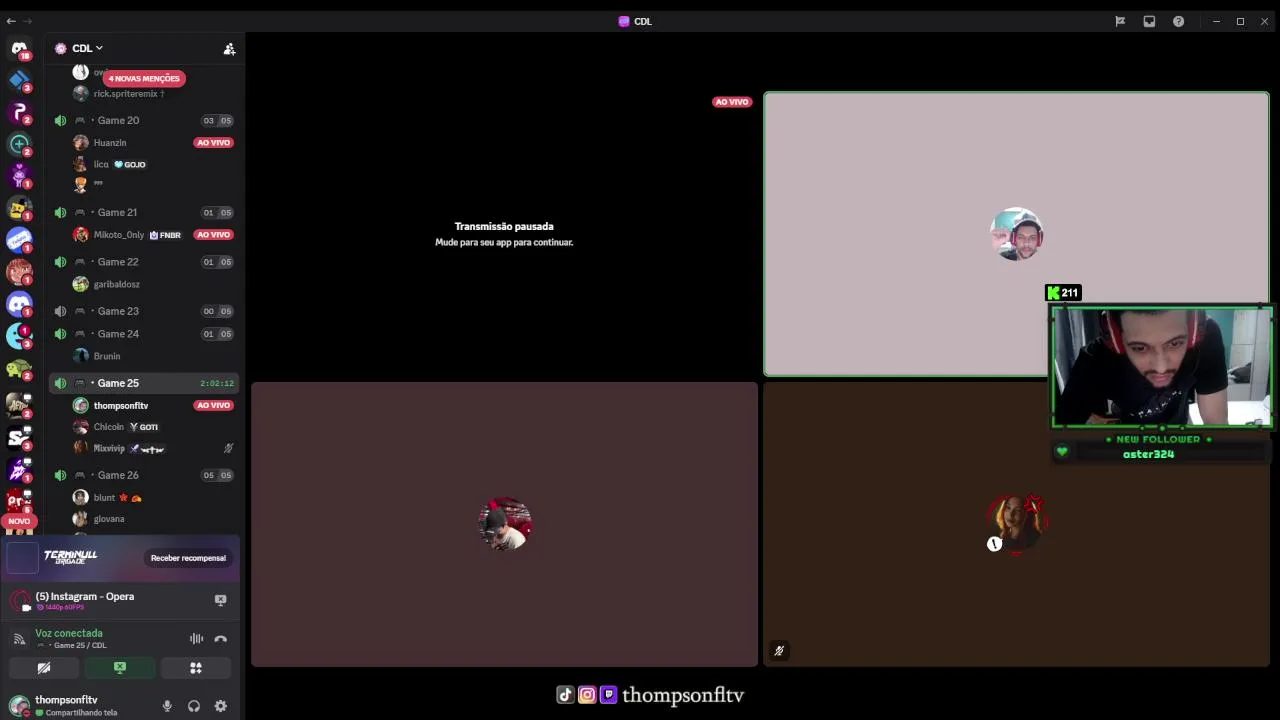Click Receber recompensa button
Screen dimensions: 1280x720
tap(188, 558)
